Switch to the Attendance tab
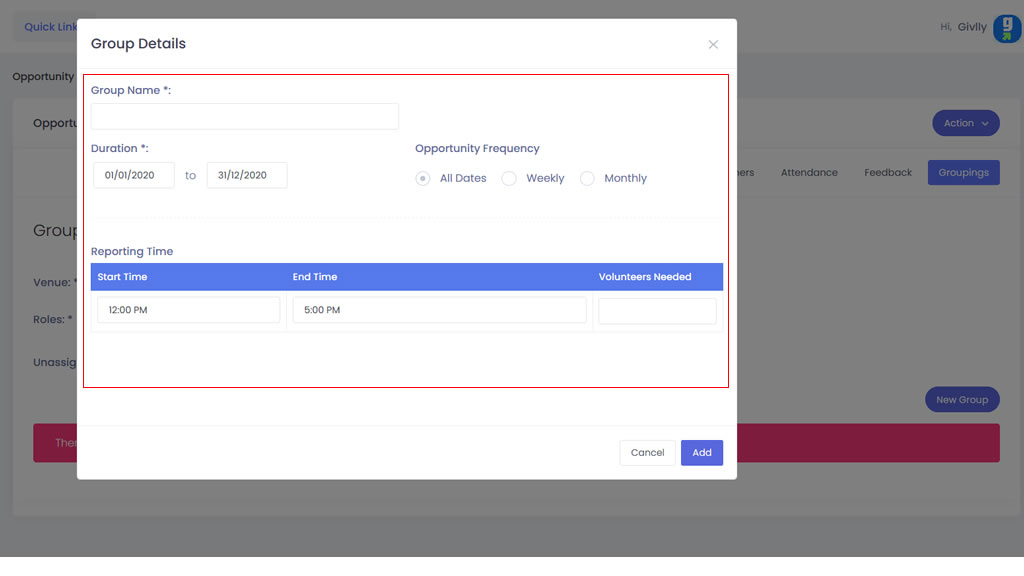The width and height of the screenshot is (1024, 576). (x=809, y=173)
